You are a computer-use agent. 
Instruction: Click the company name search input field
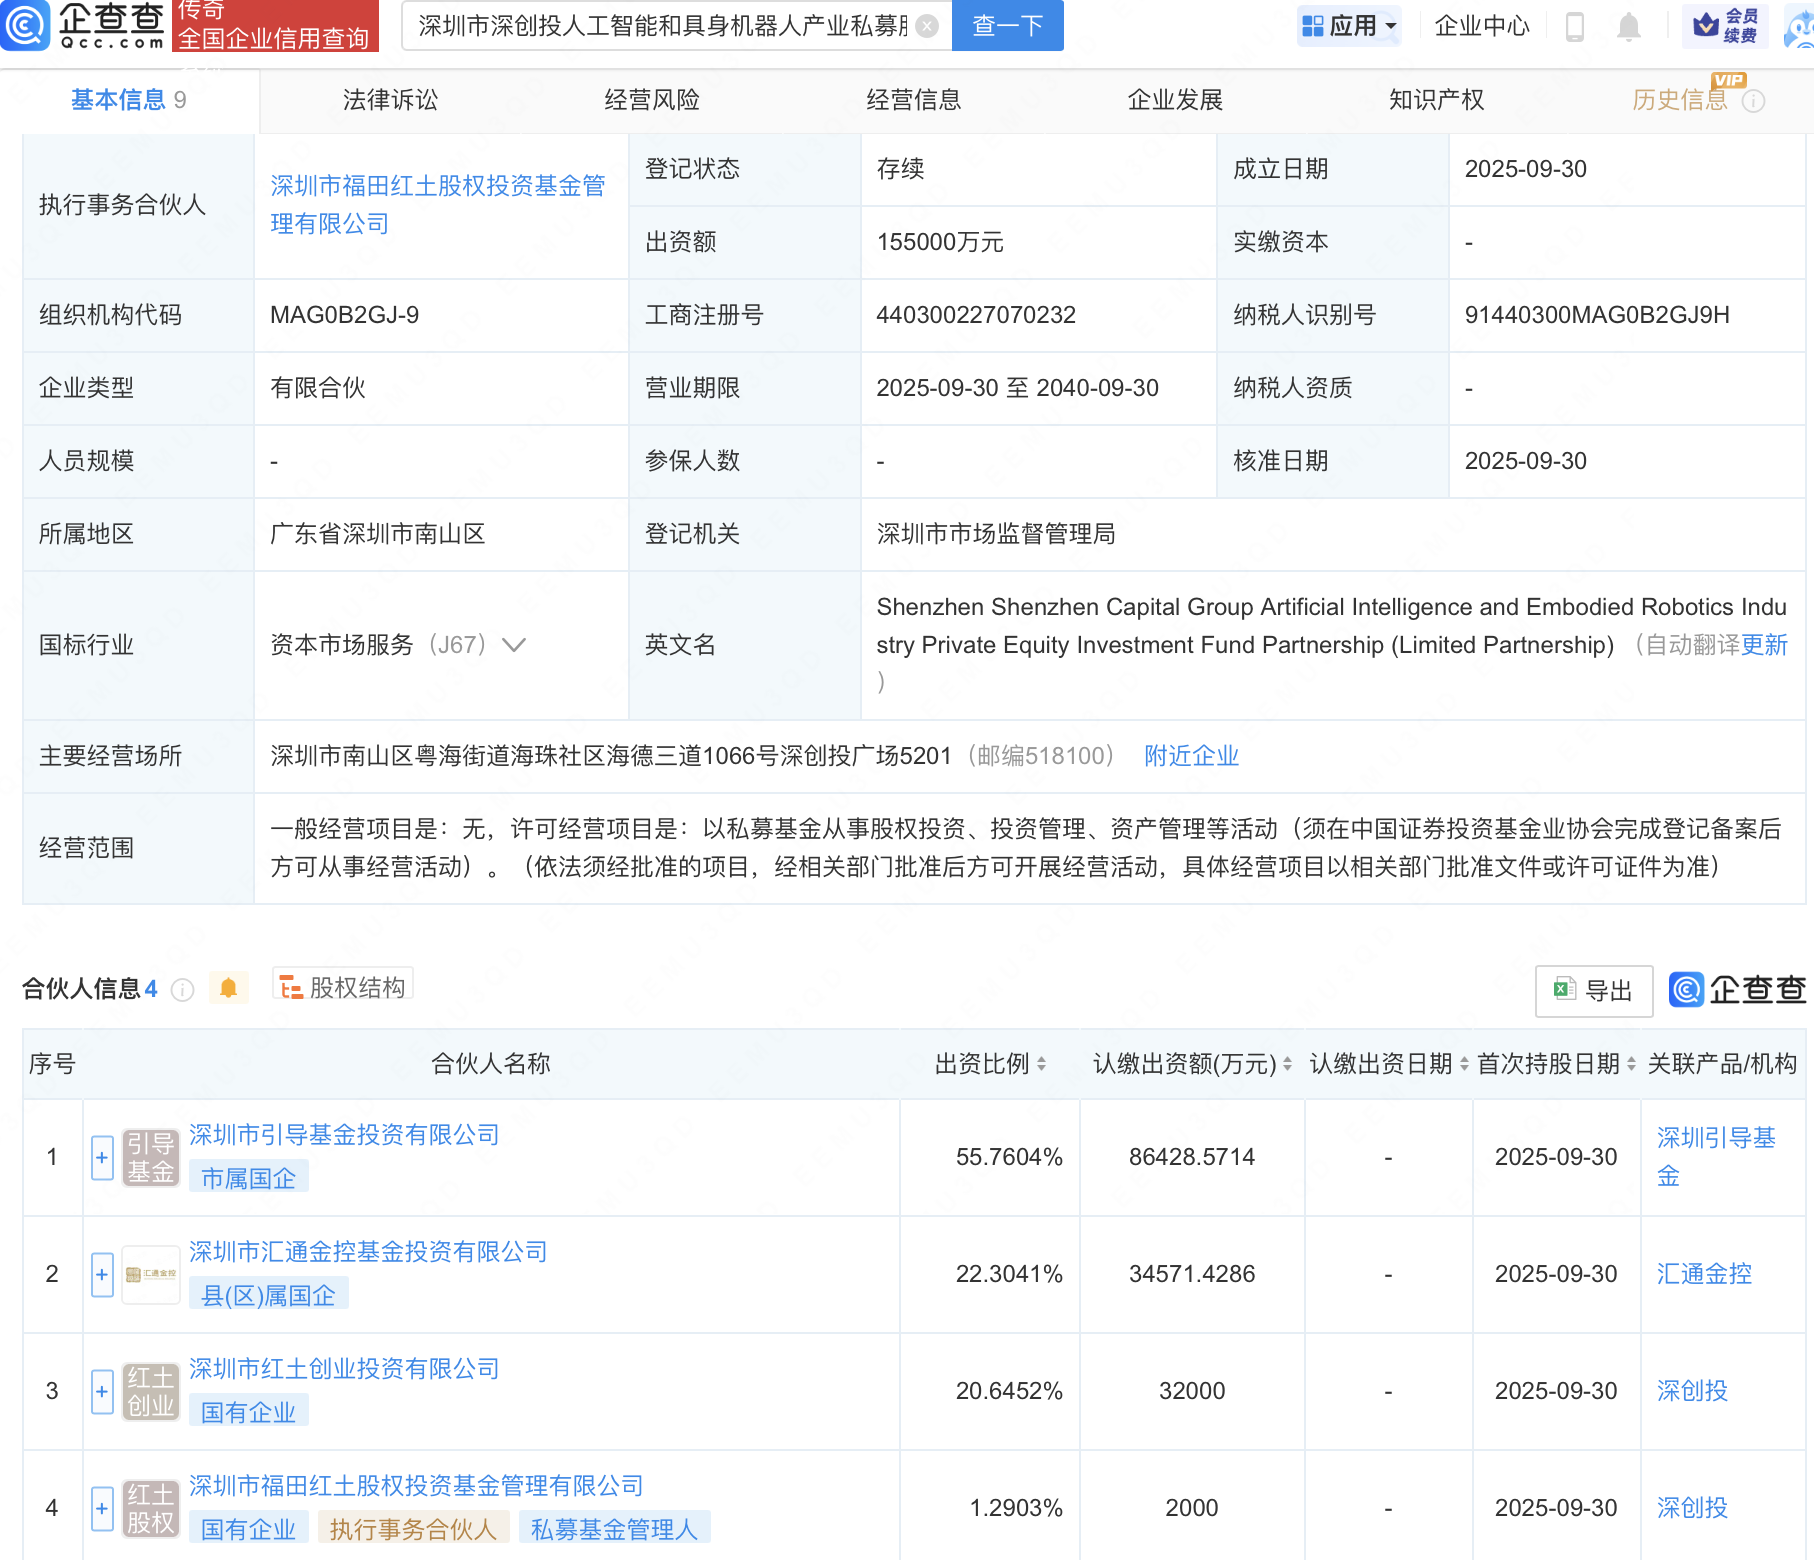tap(660, 26)
